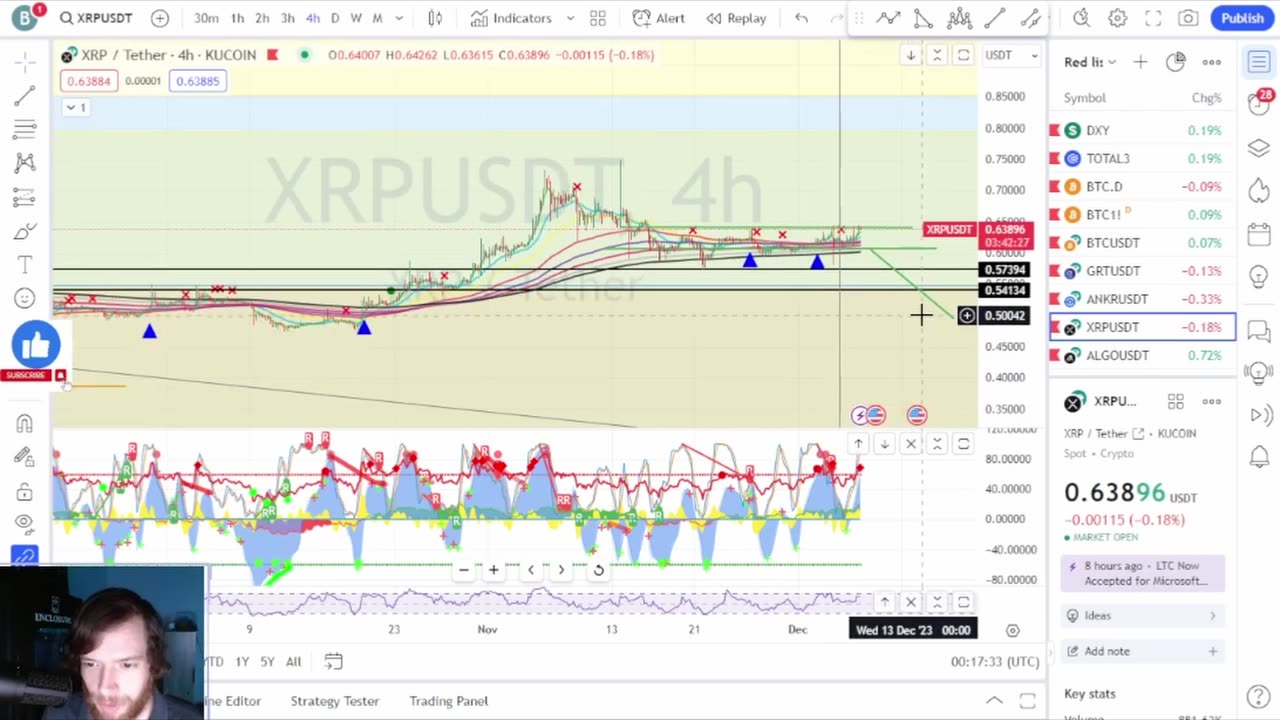Enter fullscreen mode
The width and height of the screenshot is (1280, 720).
tap(1153, 18)
